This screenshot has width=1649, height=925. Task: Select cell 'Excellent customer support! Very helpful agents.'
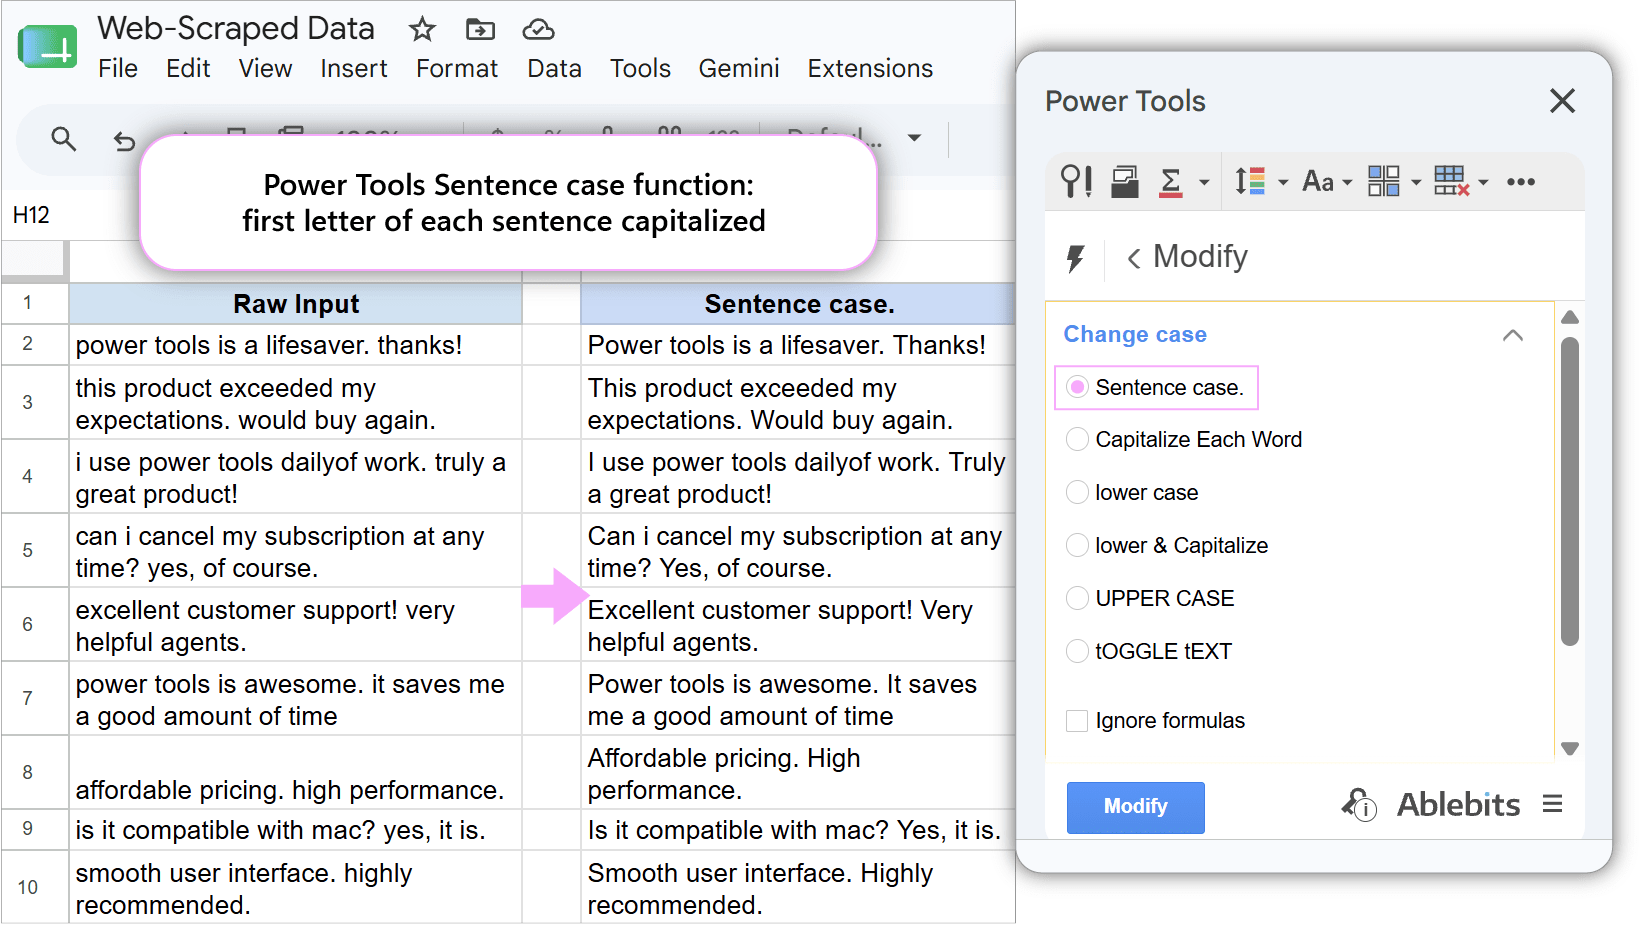pyautogui.click(x=798, y=625)
